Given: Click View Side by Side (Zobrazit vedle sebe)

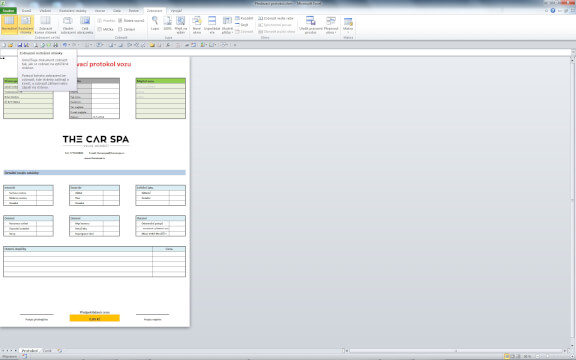Looking at the screenshot, I should [276, 18].
